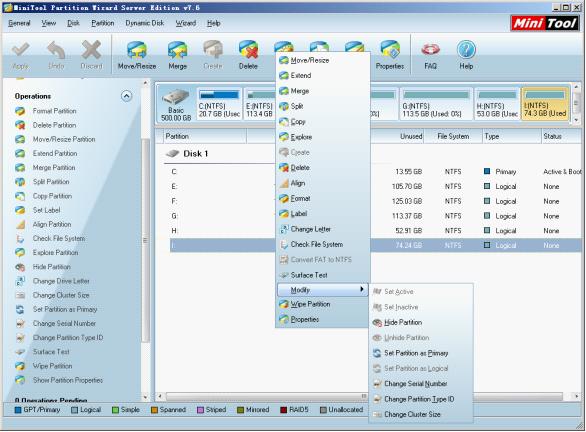This screenshot has height=432, width=586.
Task: Select Change Serial Number in submenu
Action: pos(421,384)
